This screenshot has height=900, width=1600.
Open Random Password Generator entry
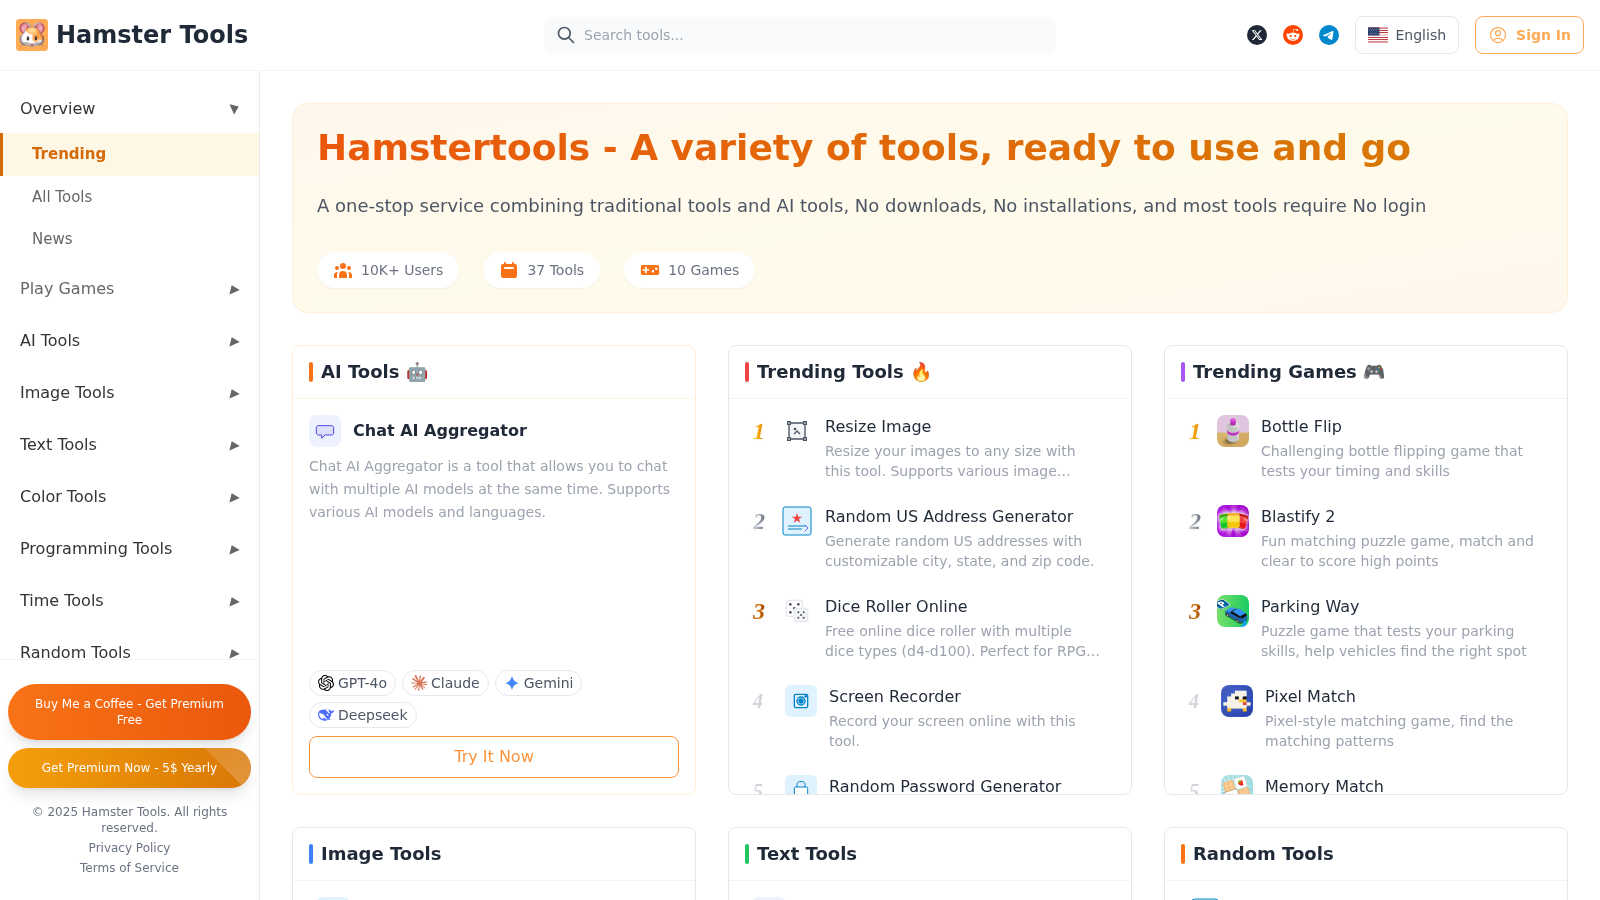[x=945, y=786]
